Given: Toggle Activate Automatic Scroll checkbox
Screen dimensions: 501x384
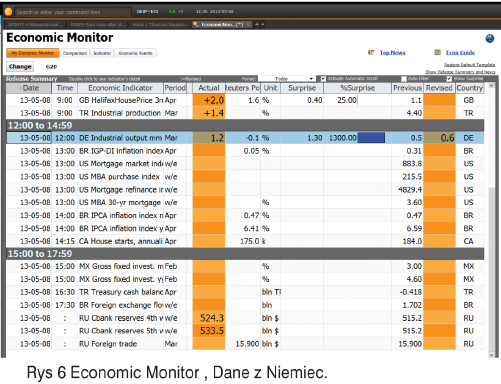Looking at the screenshot, I should pos(323,79).
